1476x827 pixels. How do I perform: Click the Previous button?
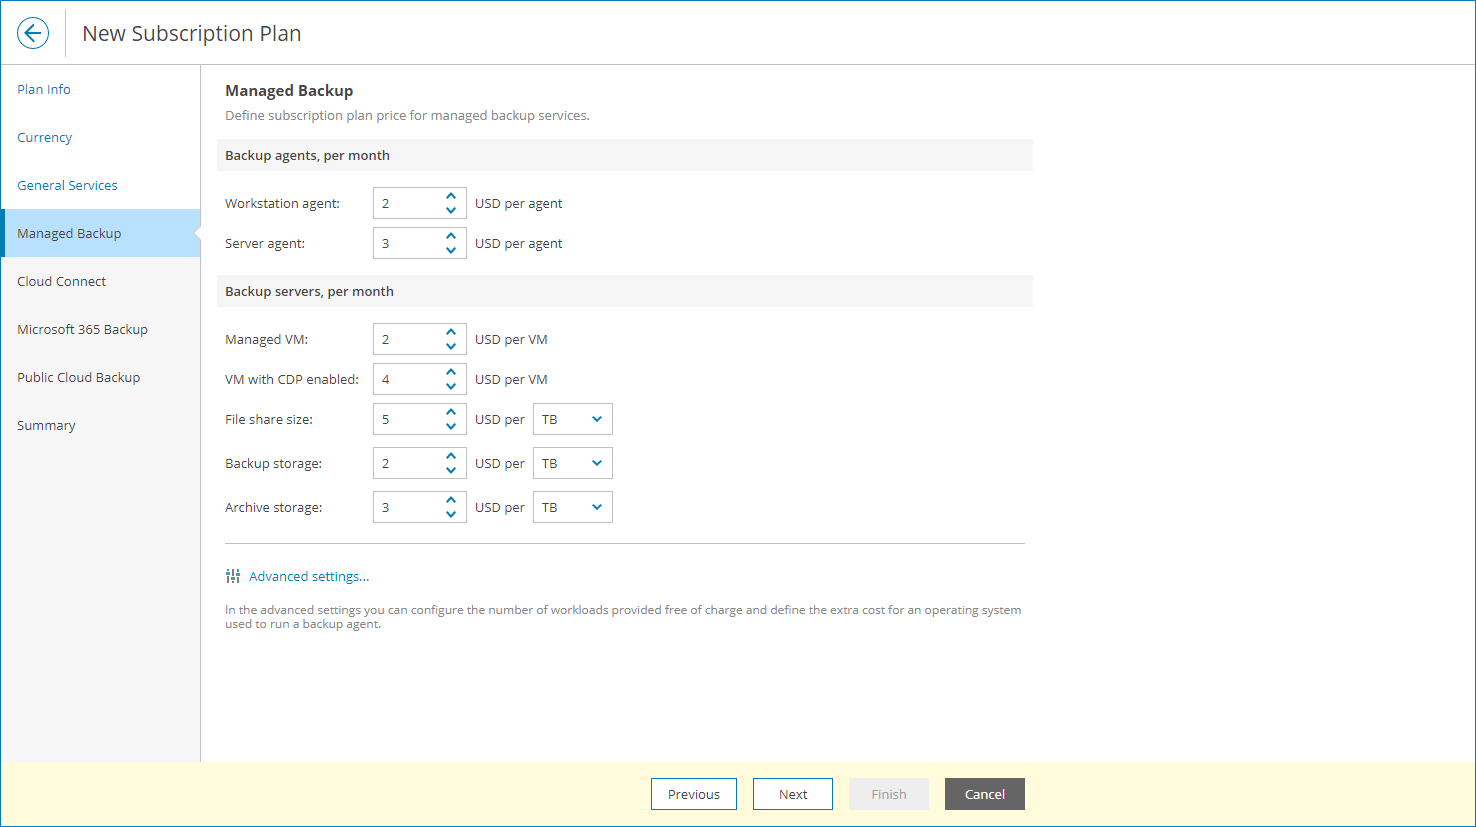pyautogui.click(x=694, y=794)
